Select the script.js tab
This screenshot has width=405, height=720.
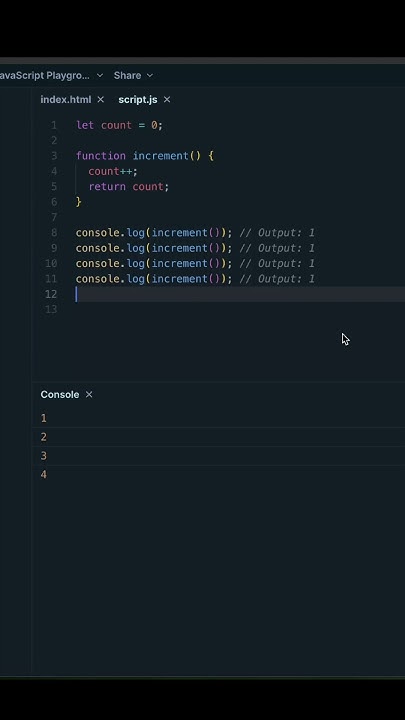(x=138, y=100)
